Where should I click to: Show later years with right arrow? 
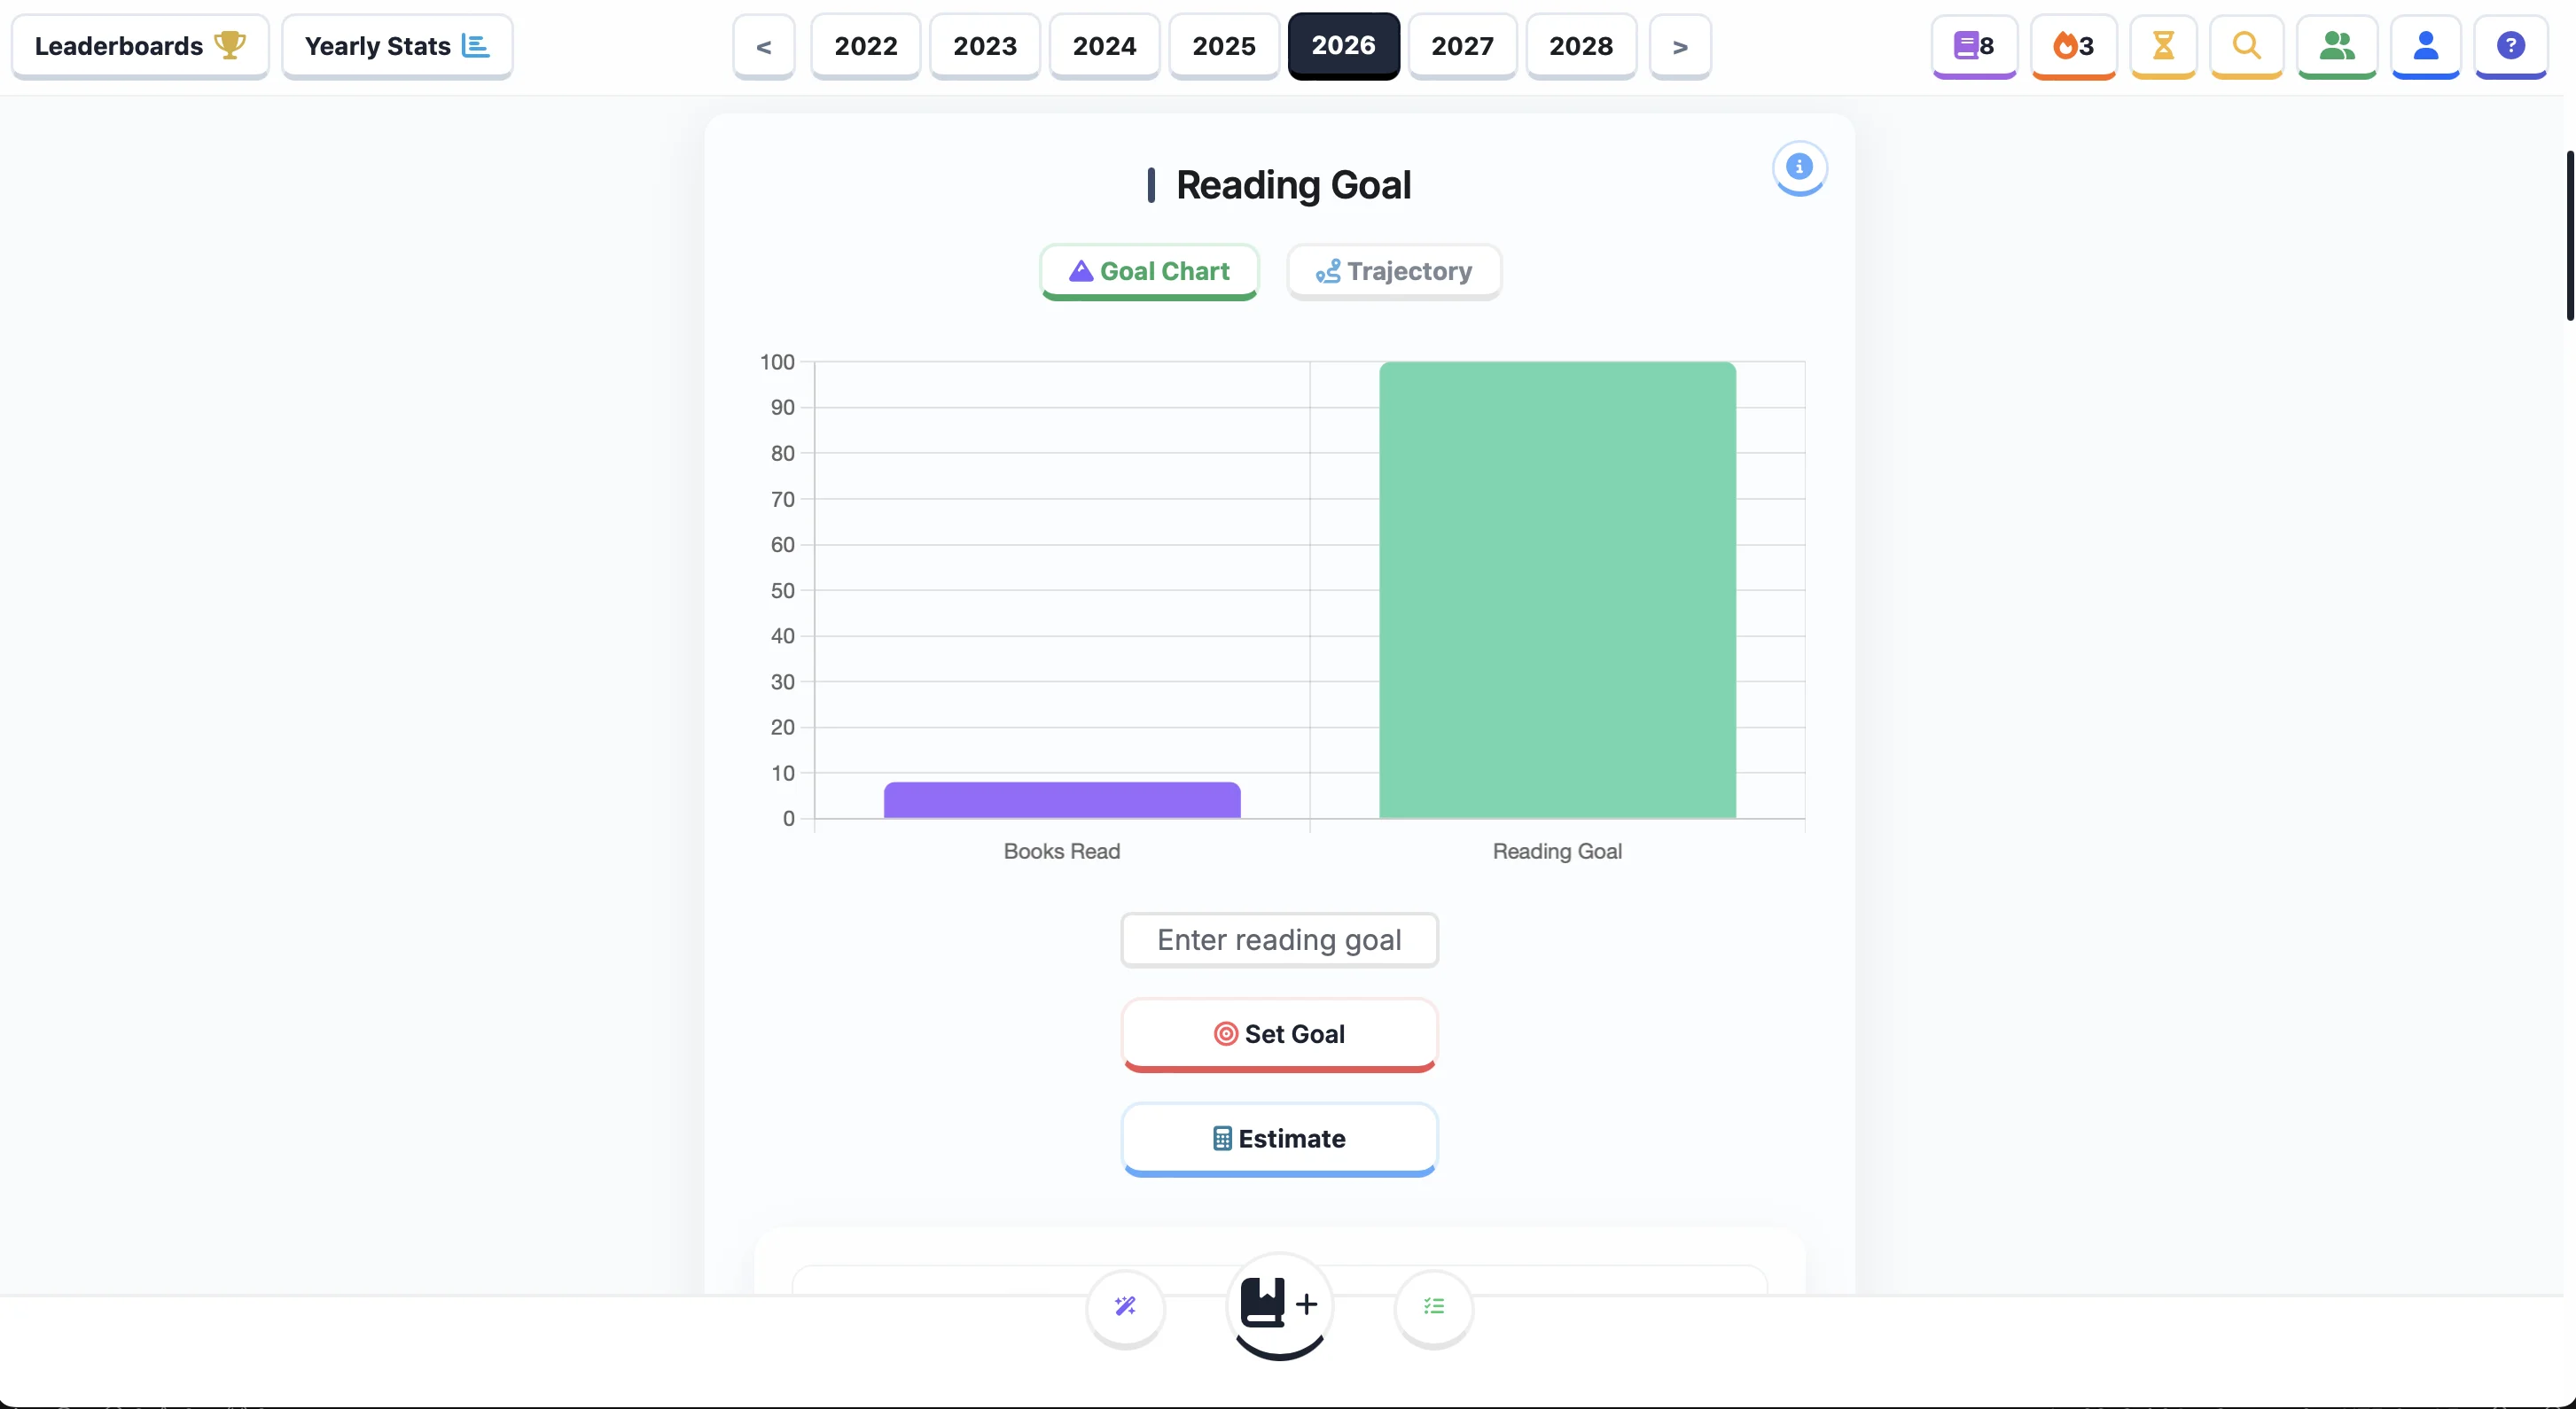point(1680,46)
